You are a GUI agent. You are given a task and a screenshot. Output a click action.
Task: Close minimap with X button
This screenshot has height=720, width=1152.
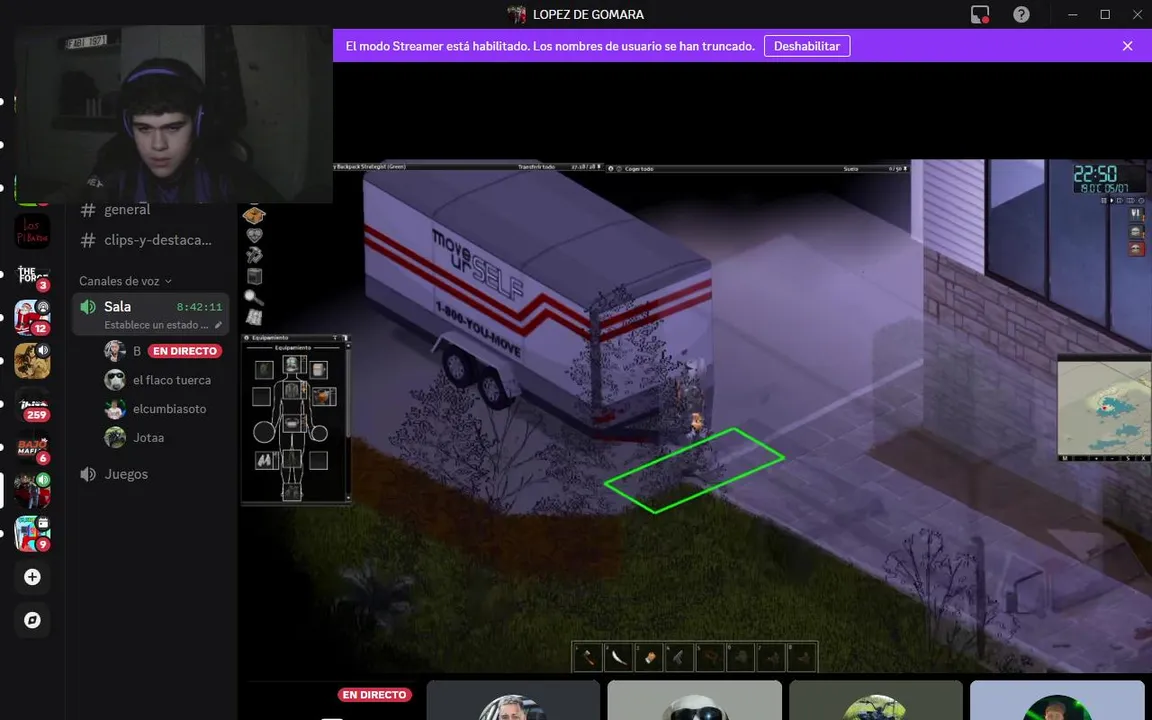pos(1143,458)
